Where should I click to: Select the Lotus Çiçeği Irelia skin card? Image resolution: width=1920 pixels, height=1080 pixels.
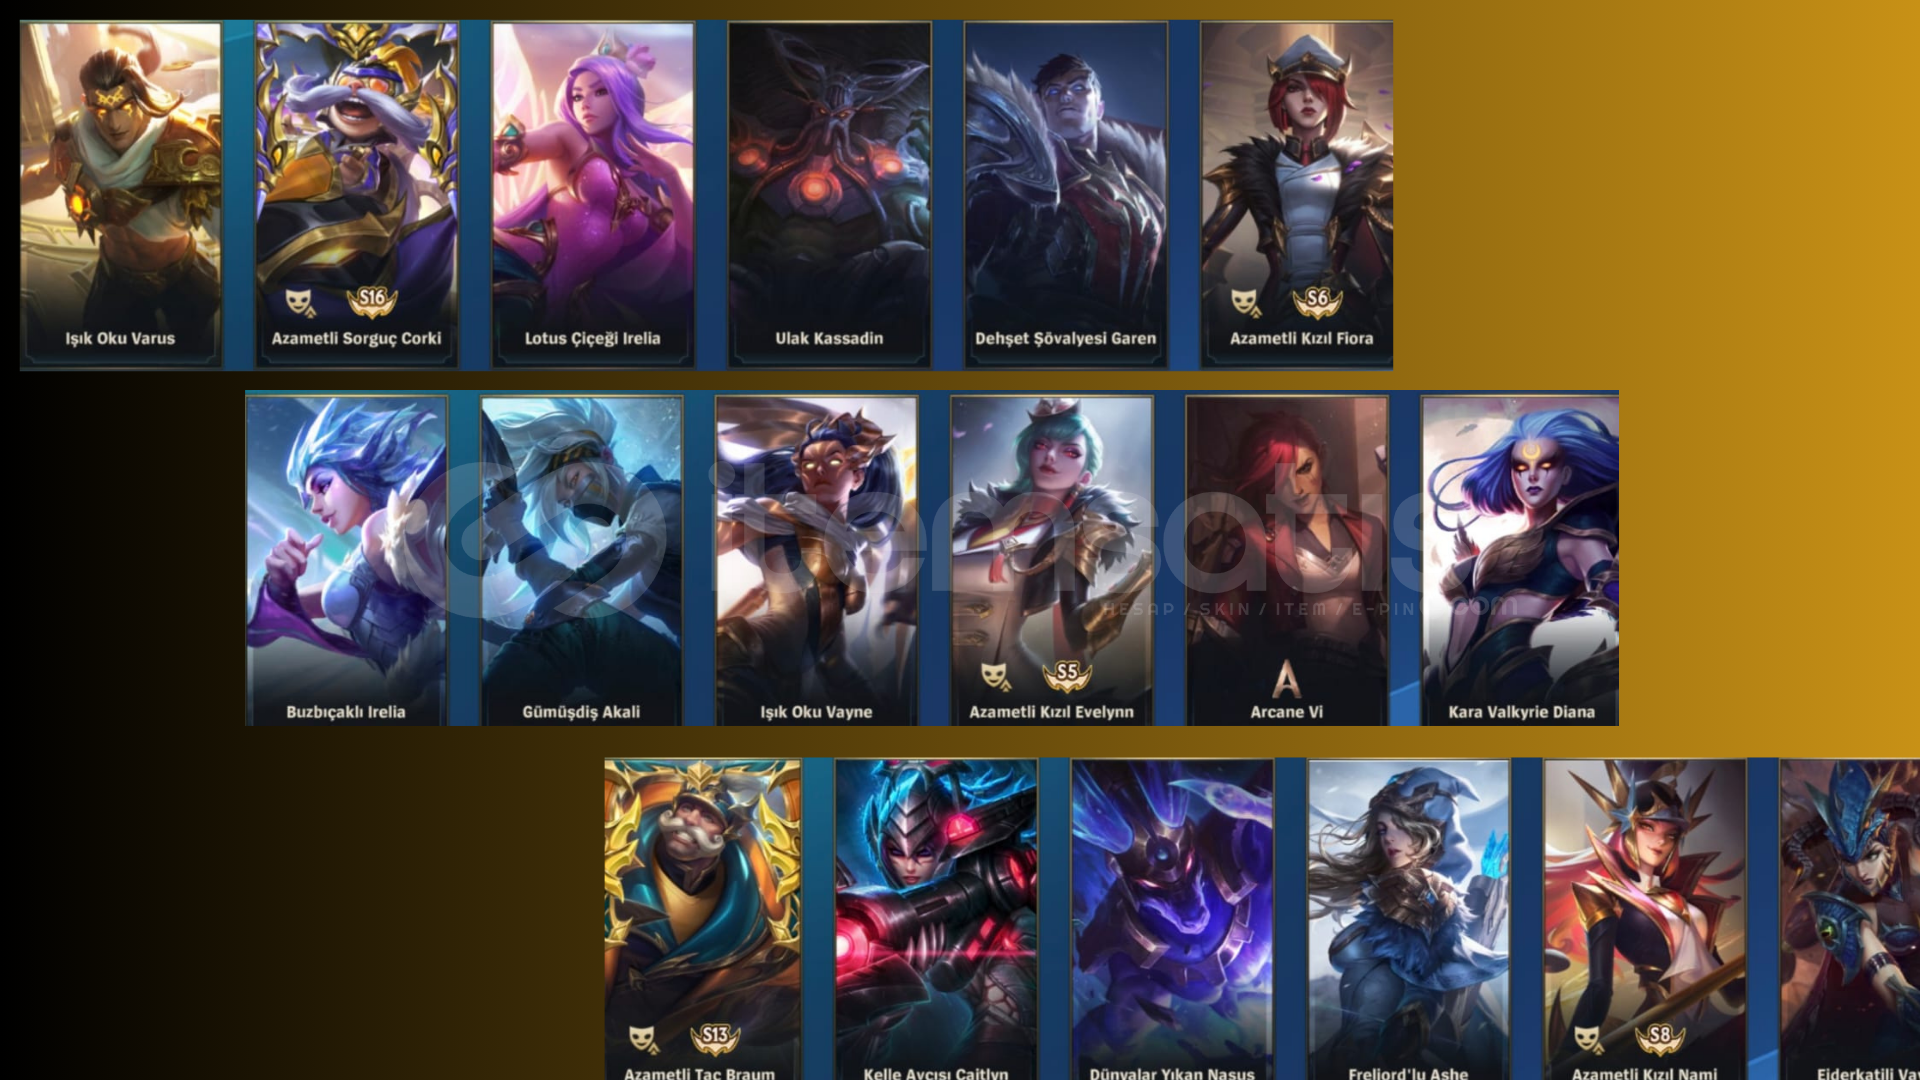[593, 195]
